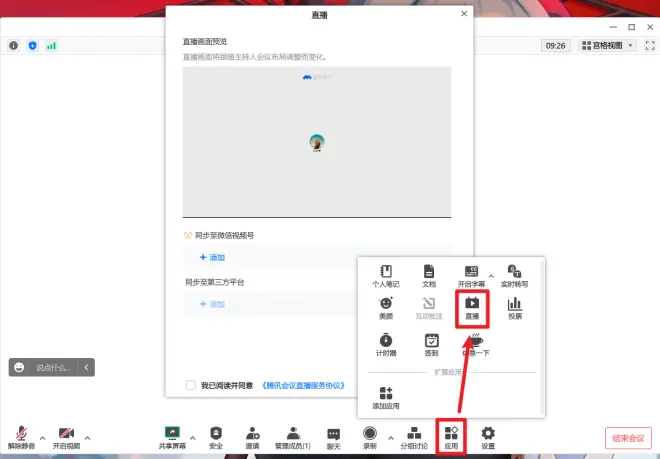
Task: Expand video options arrow beside 开启视频
Action: pos(87,438)
